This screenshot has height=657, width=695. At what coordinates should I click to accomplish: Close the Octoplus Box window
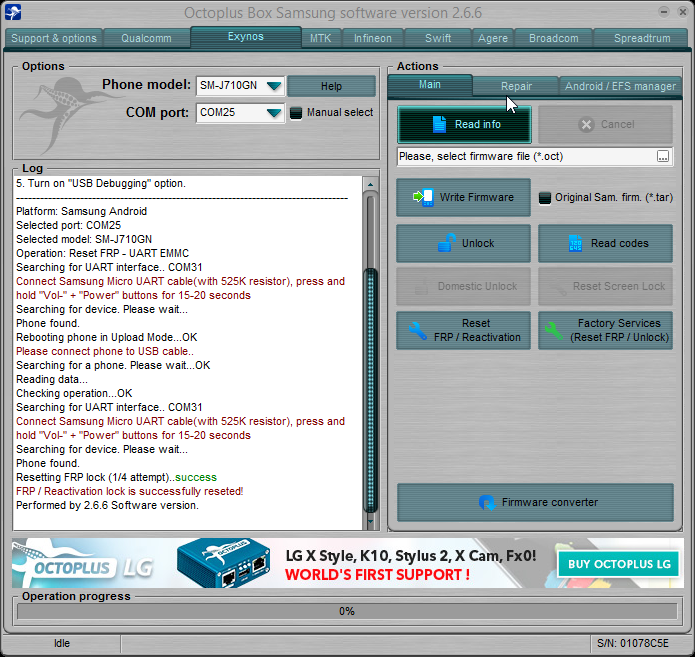coord(683,12)
